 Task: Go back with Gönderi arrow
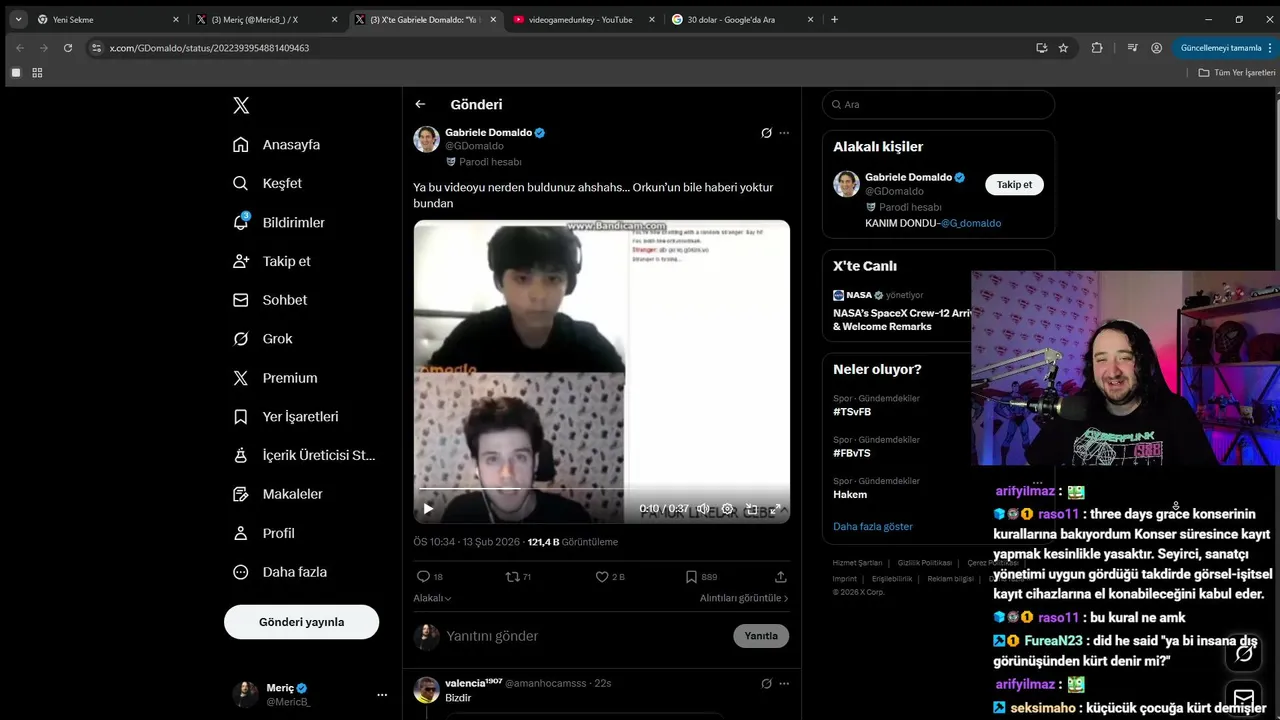pyautogui.click(x=420, y=104)
